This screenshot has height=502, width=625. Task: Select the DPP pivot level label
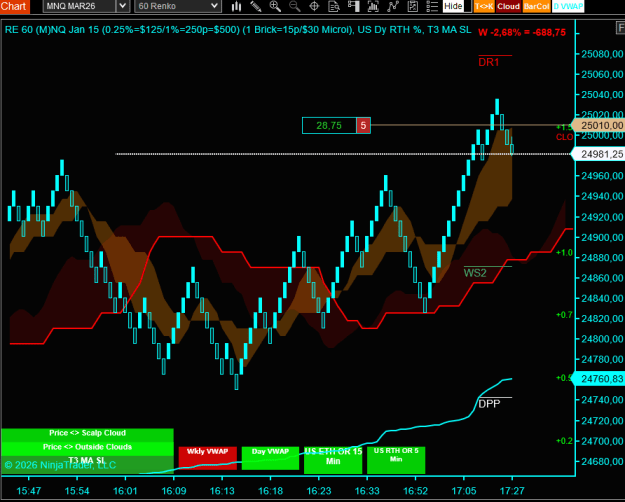[489, 404]
